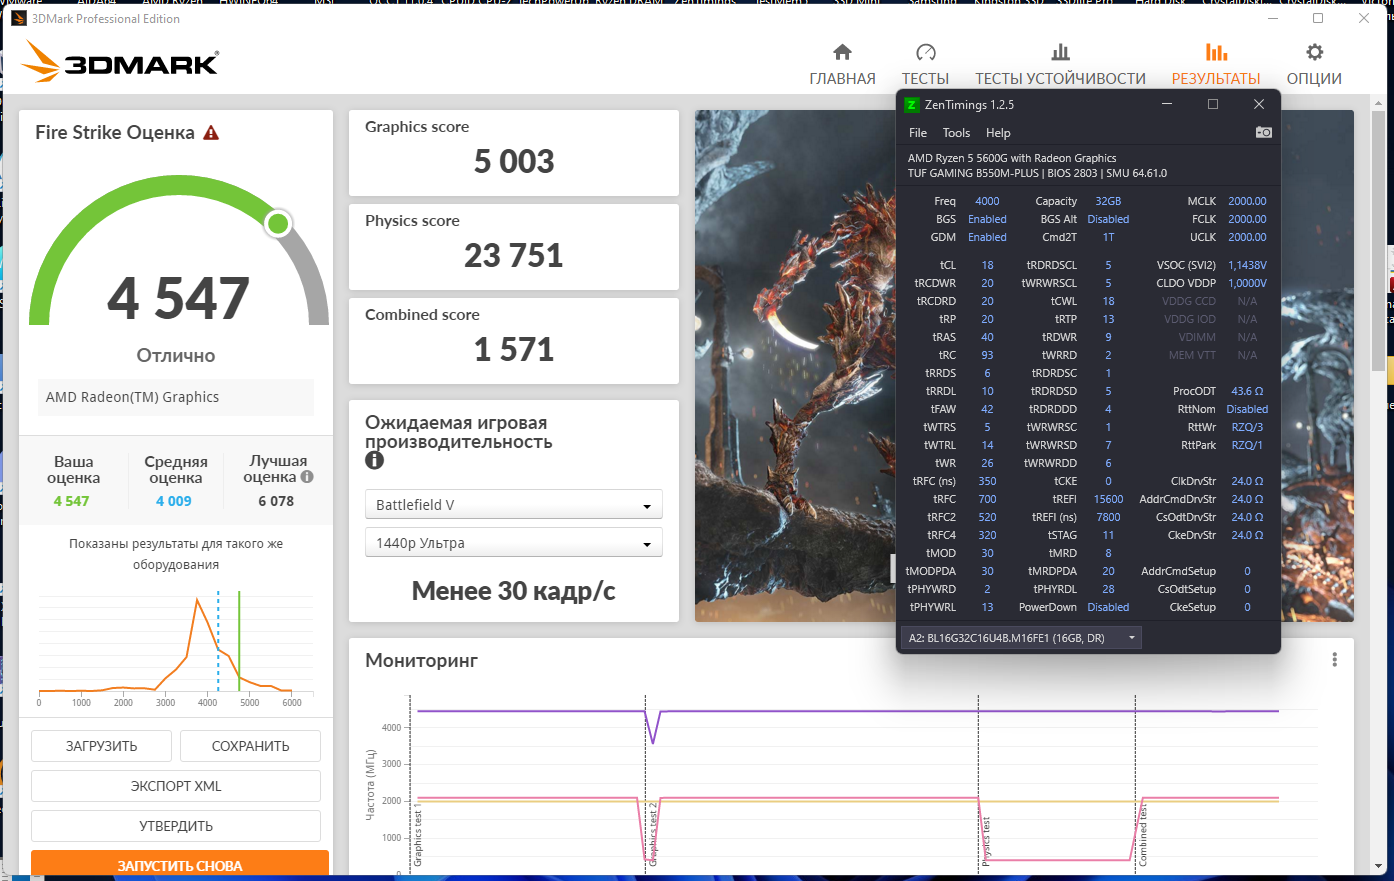Click the УТВЕРДИТЬ button
The width and height of the screenshot is (1394, 881).
click(176, 826)
